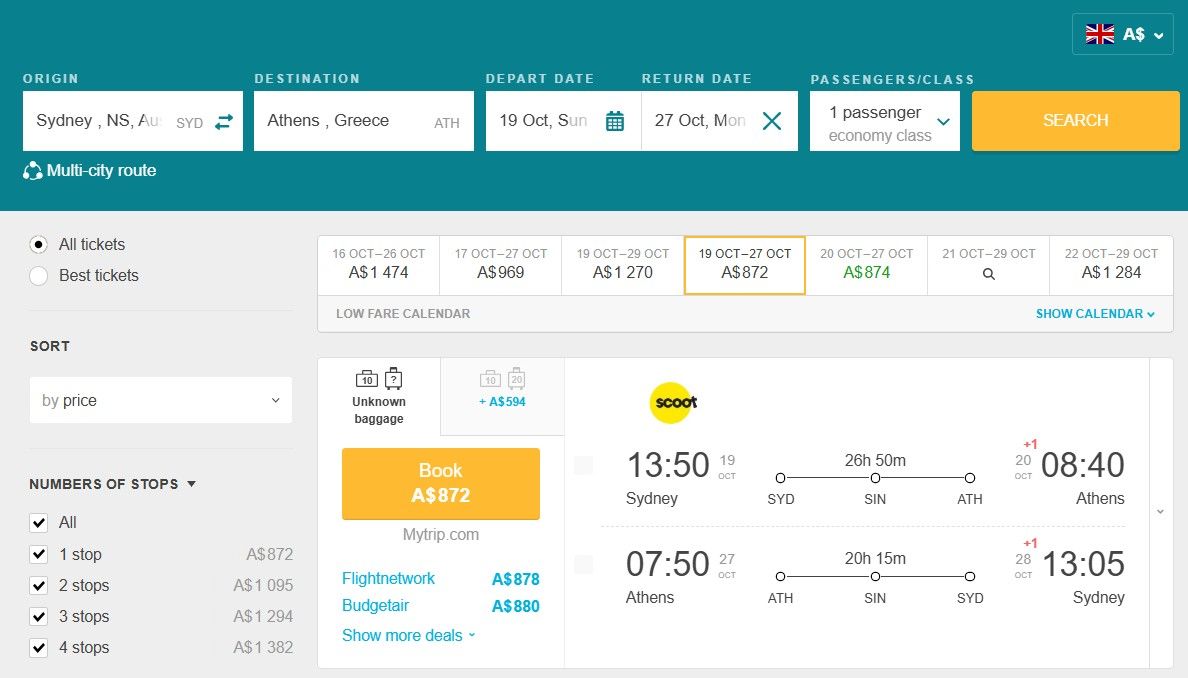Click the 20kg suitcase icon in +A$594 tab

click(516, 378)
